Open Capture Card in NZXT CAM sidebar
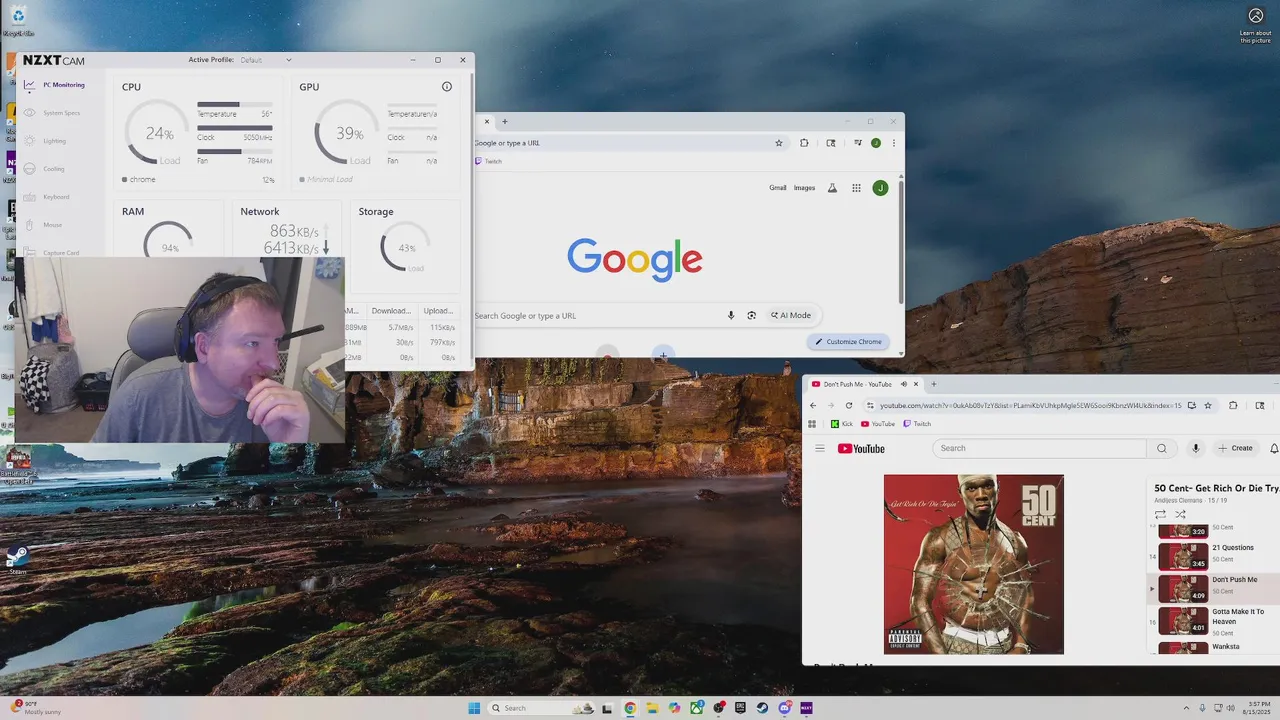The image size is (1280, 720). pyautogui.click(x=52, y=253)
